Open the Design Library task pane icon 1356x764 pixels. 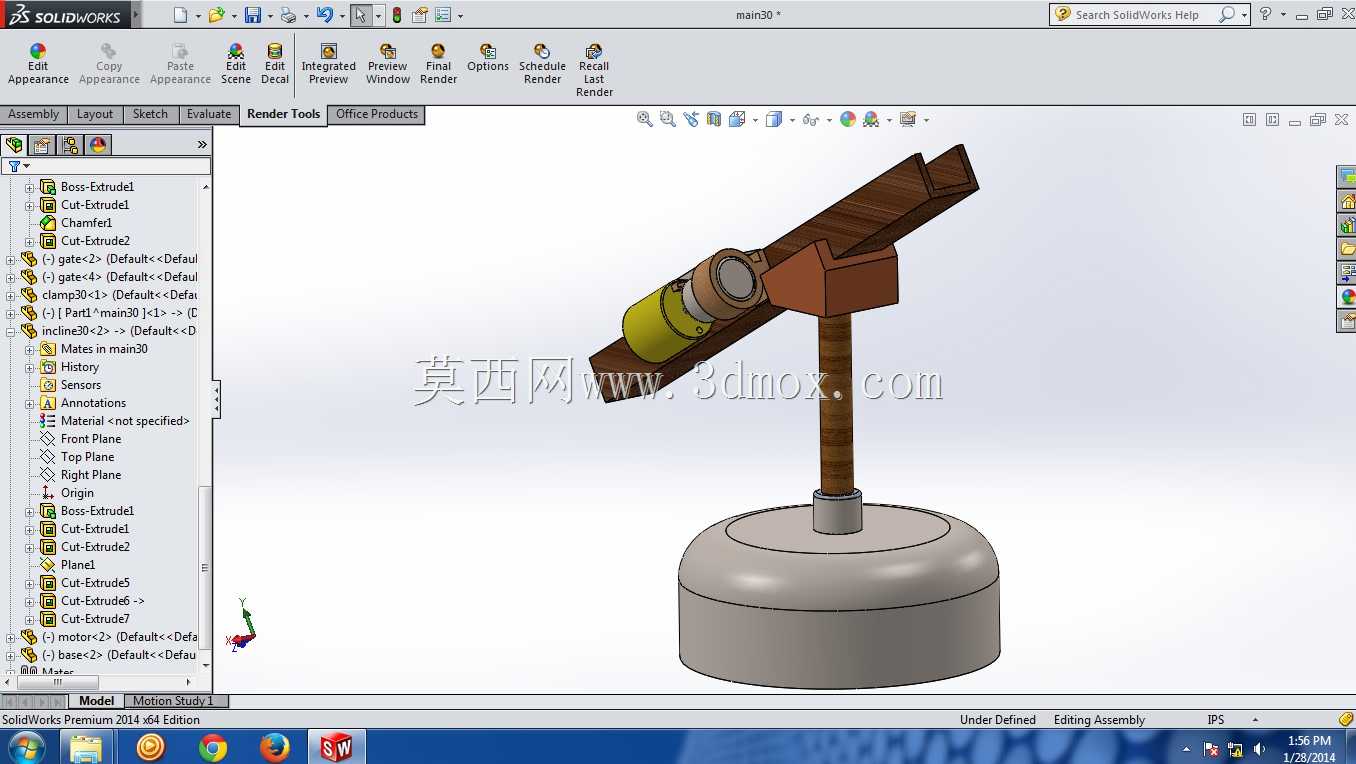click(x=1347, y=225)
